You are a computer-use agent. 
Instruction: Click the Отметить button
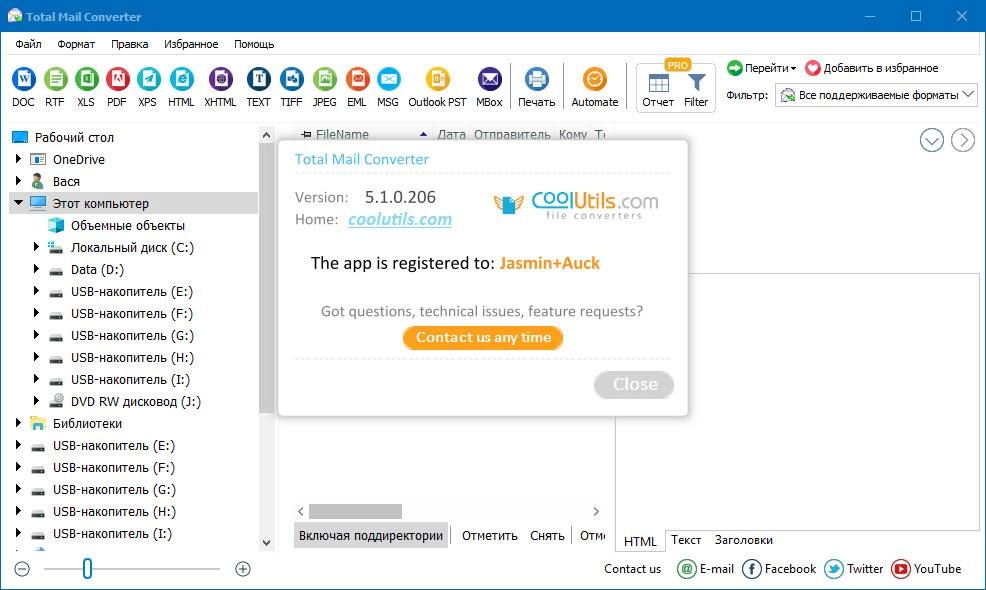[x=489, y=535]
